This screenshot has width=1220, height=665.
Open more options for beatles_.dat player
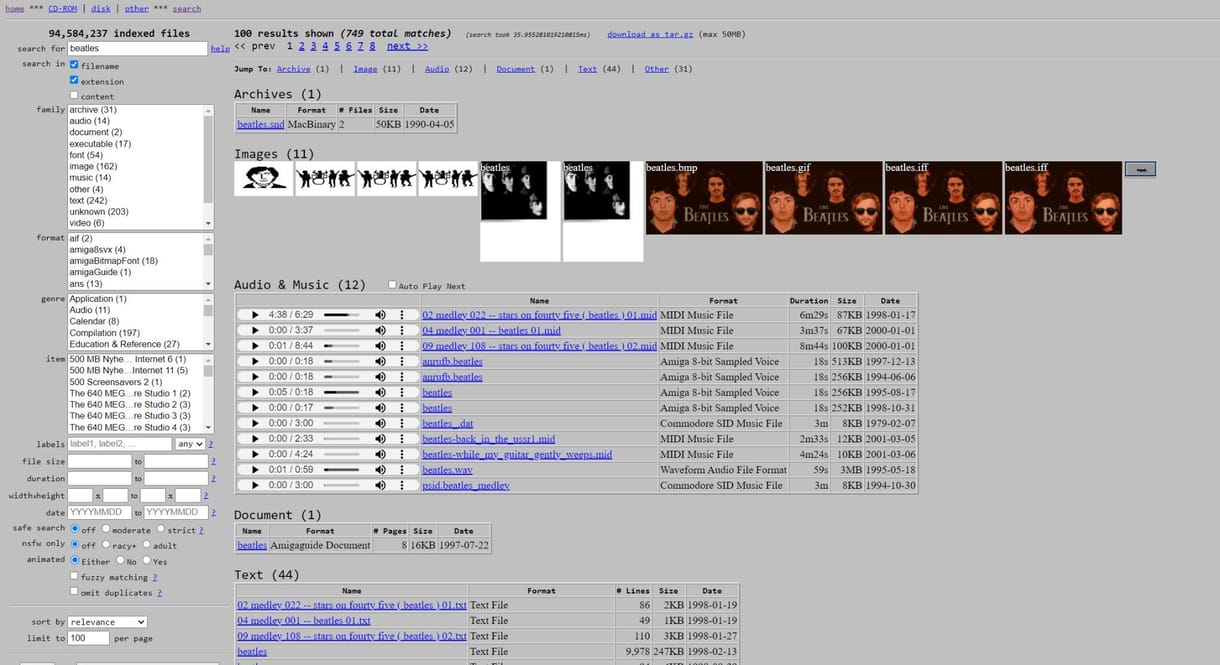click(x=402, y=423)
